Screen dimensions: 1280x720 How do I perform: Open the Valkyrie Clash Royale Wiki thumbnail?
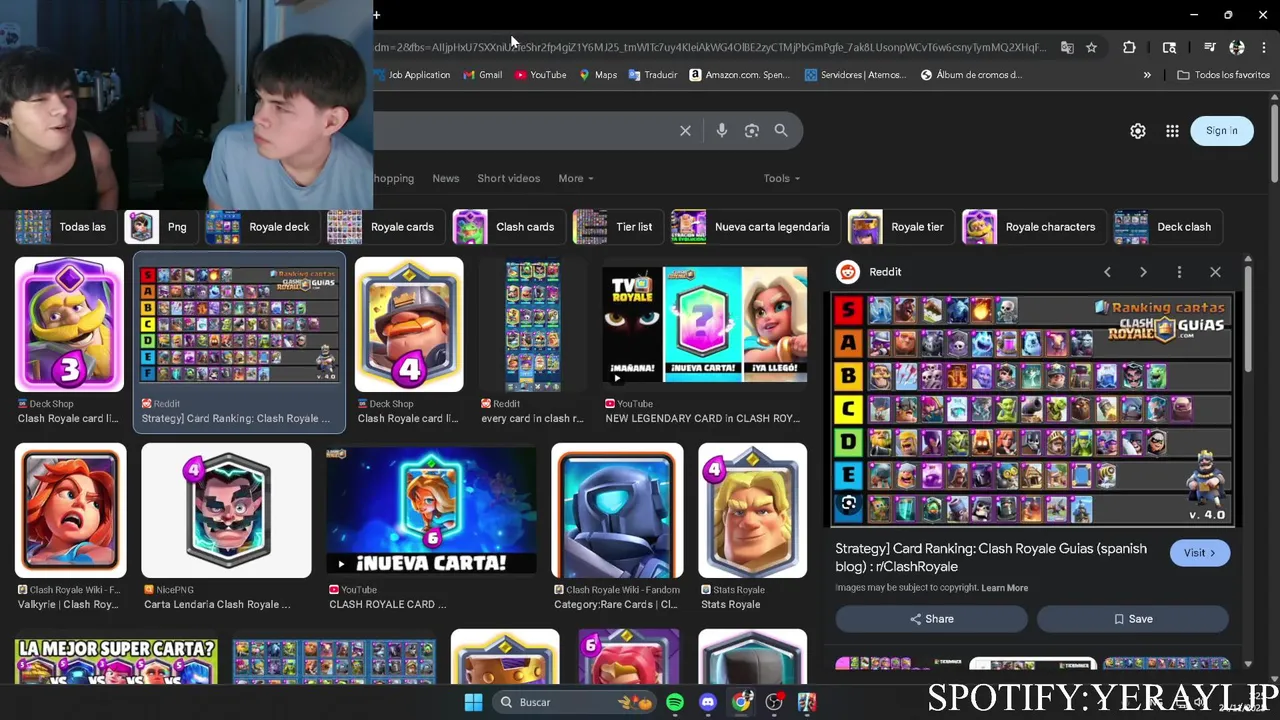70,511
